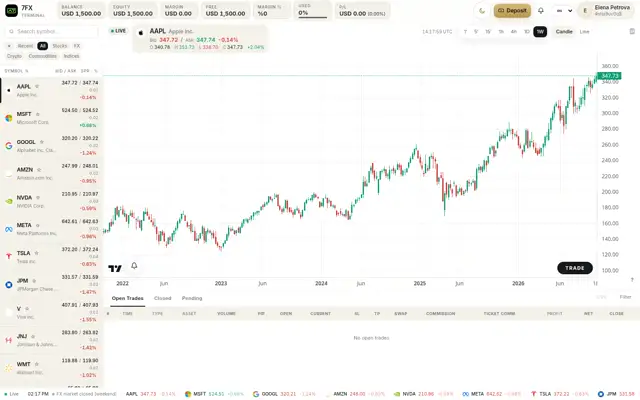Switch chart type to Line

click(x=584, y=31)
